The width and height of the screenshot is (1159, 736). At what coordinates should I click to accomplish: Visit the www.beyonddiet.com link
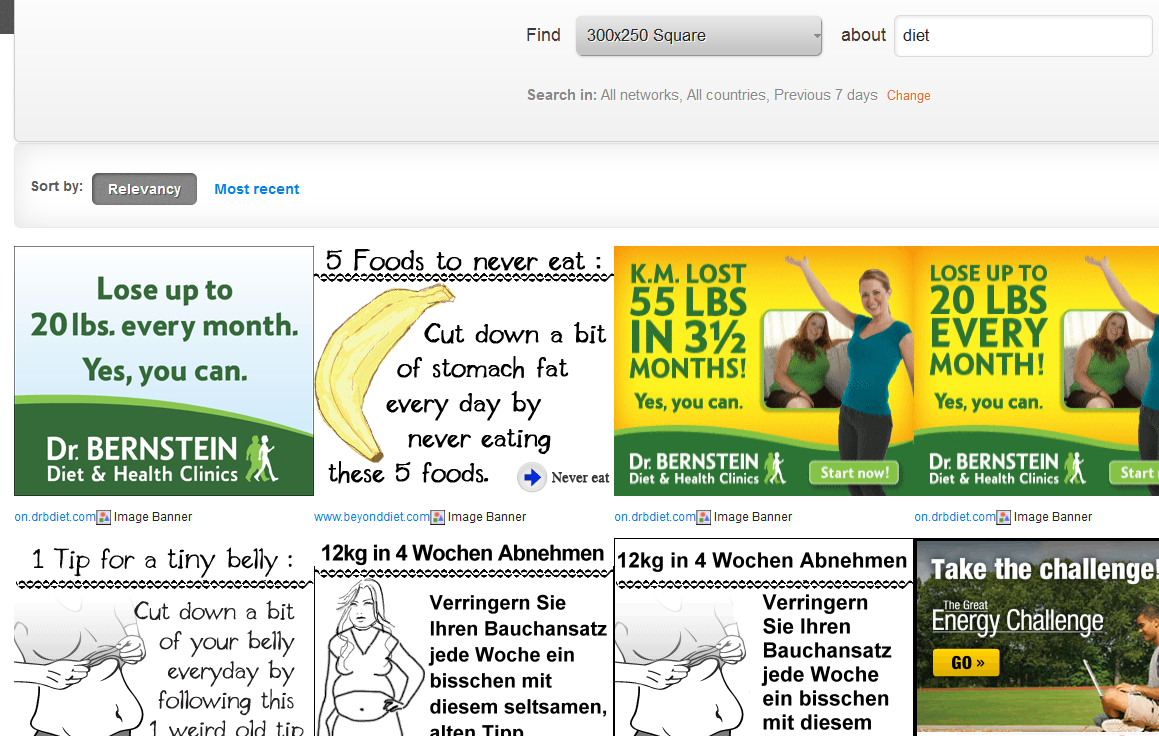[x=372, y=517]
